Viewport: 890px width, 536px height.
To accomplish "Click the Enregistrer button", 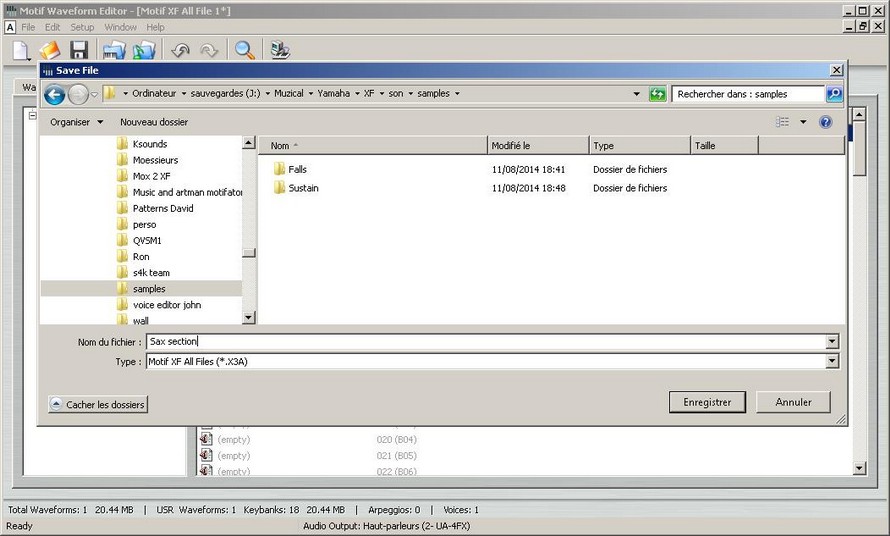I will (x=707, y=402).
